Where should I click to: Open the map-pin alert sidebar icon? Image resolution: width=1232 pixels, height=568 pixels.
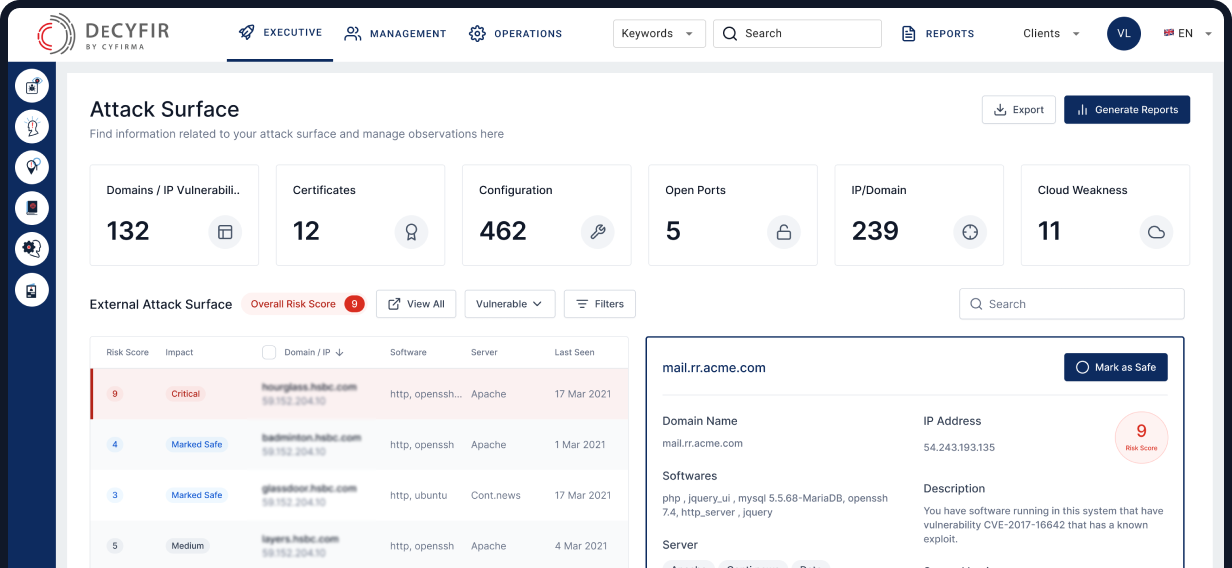pos(32,167)
